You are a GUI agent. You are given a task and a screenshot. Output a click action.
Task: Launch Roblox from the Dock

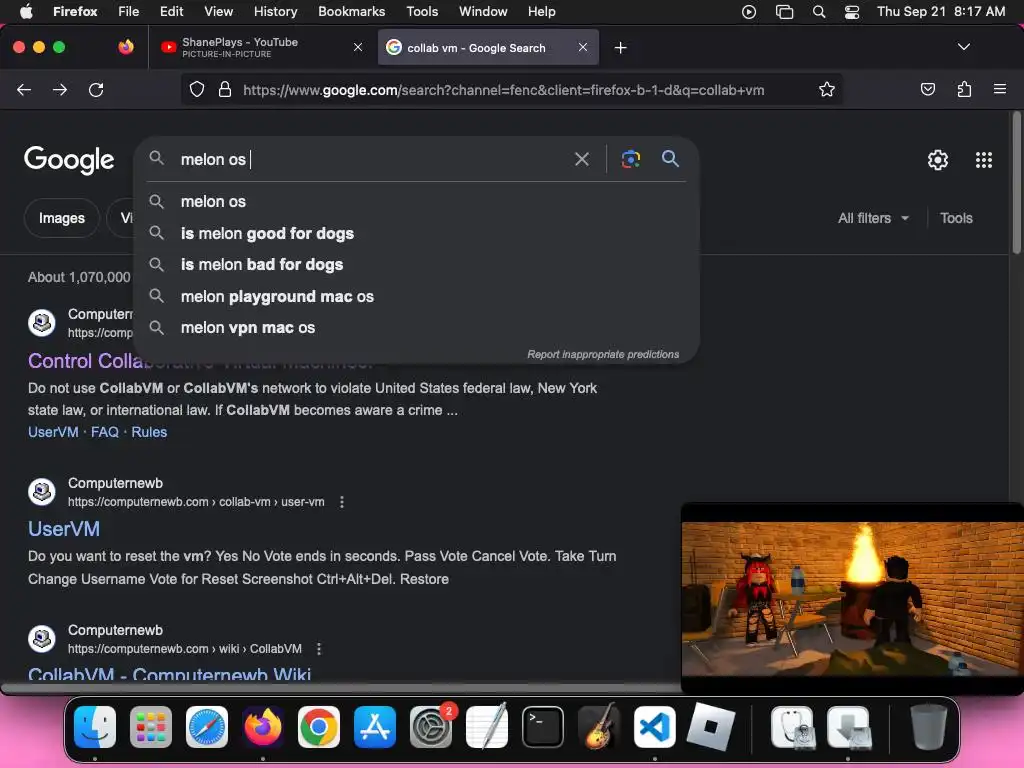click(x=711, y=726)
